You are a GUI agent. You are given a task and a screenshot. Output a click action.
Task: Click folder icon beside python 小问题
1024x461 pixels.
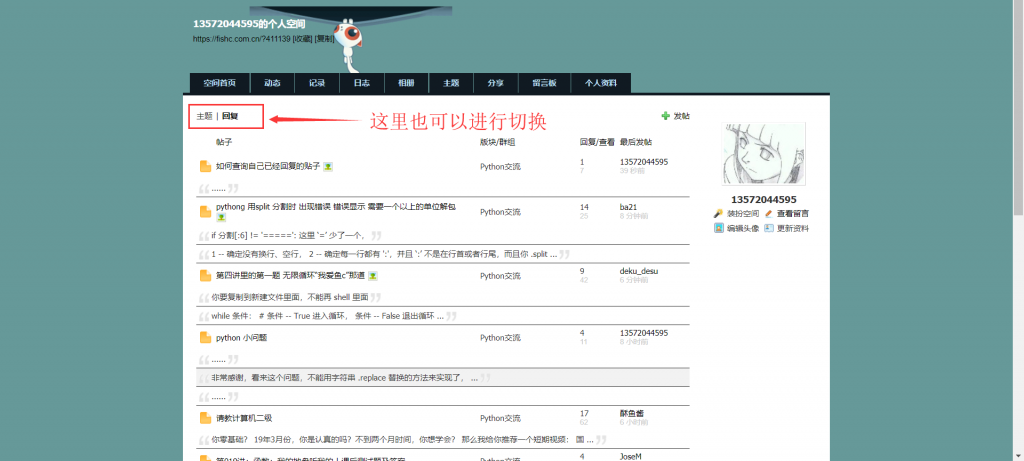coord(205,338)
